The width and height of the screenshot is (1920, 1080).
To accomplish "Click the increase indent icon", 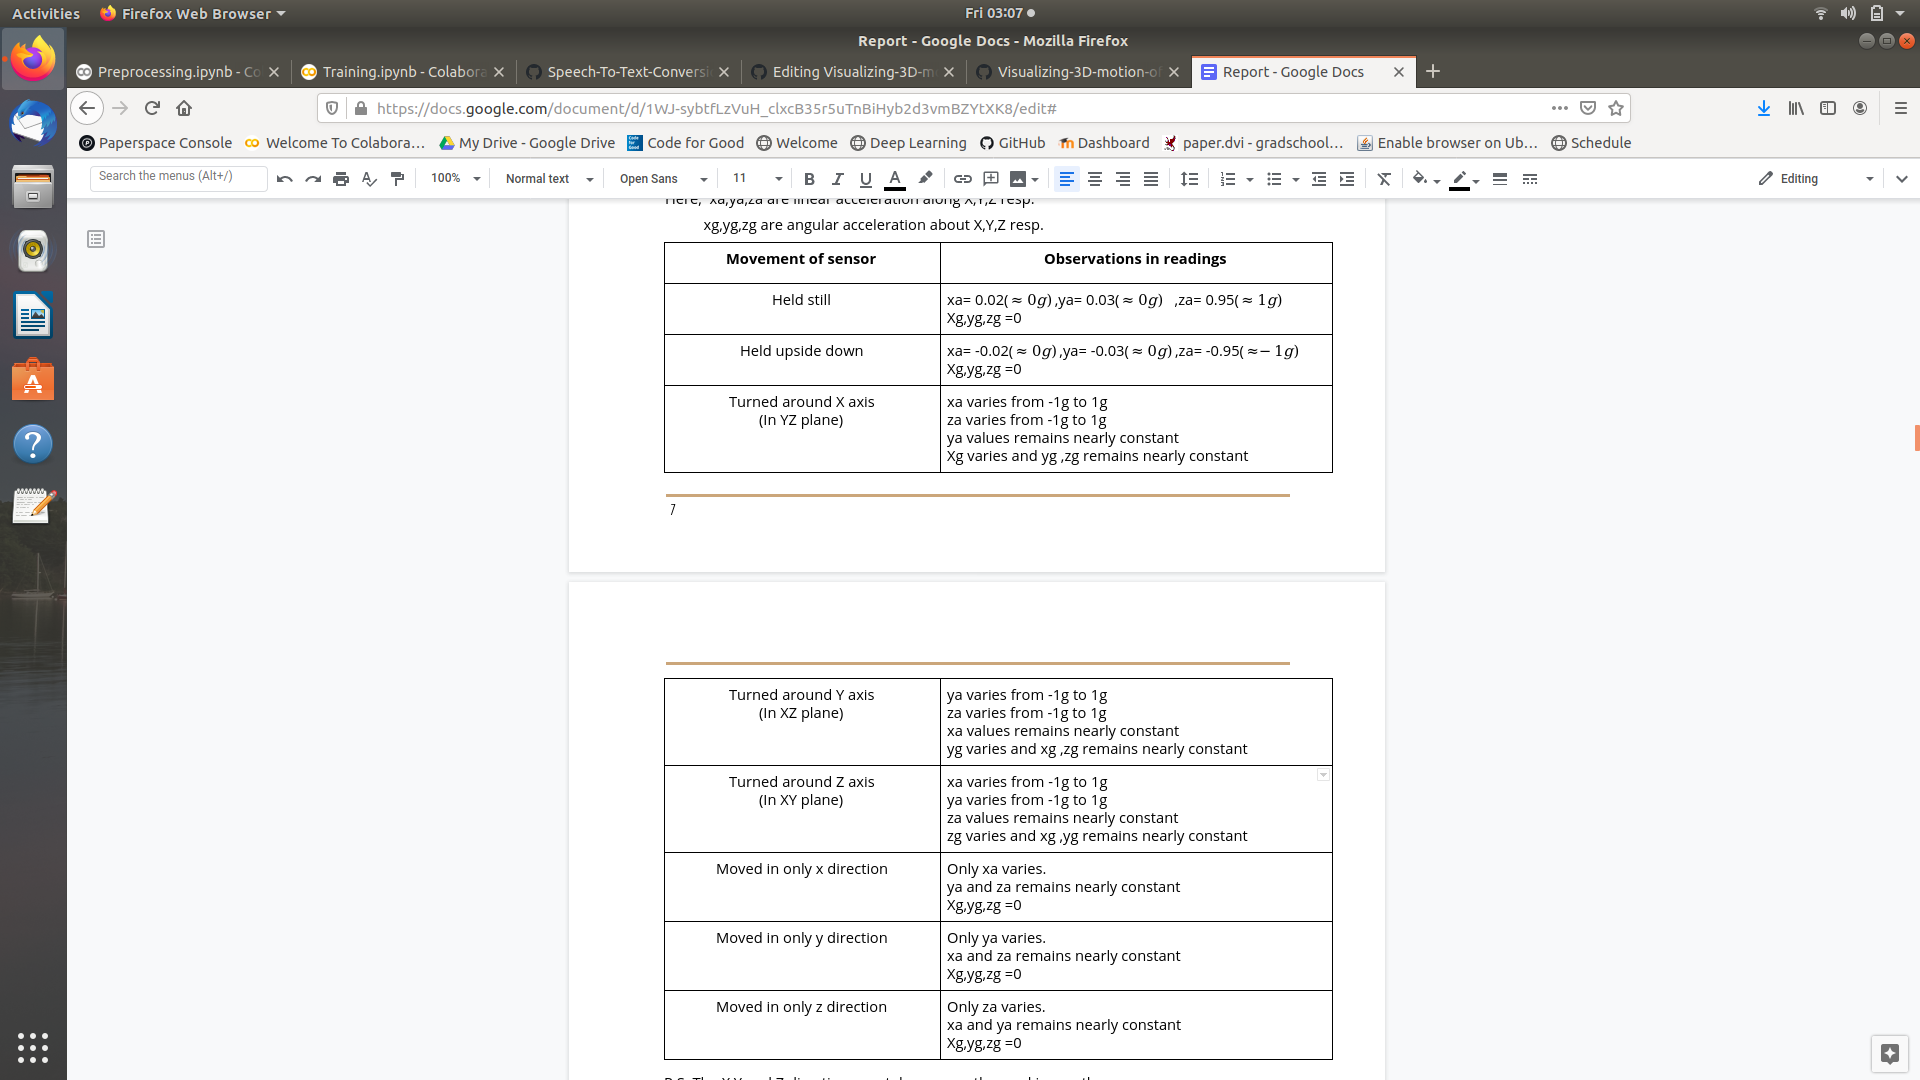I will point(1347,179).
